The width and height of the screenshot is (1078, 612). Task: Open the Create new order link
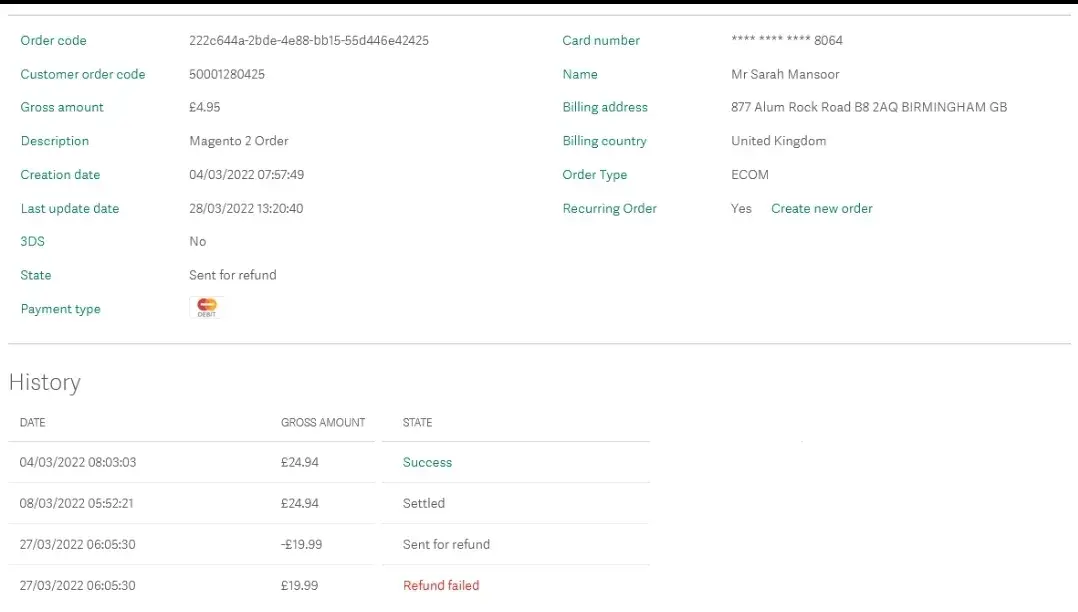(x=821, y=208)
